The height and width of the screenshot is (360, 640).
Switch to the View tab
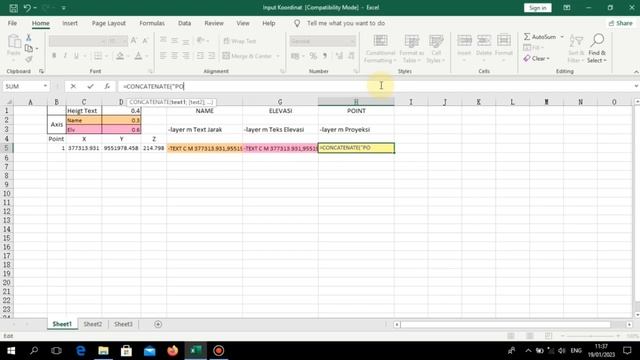[243, 23]
